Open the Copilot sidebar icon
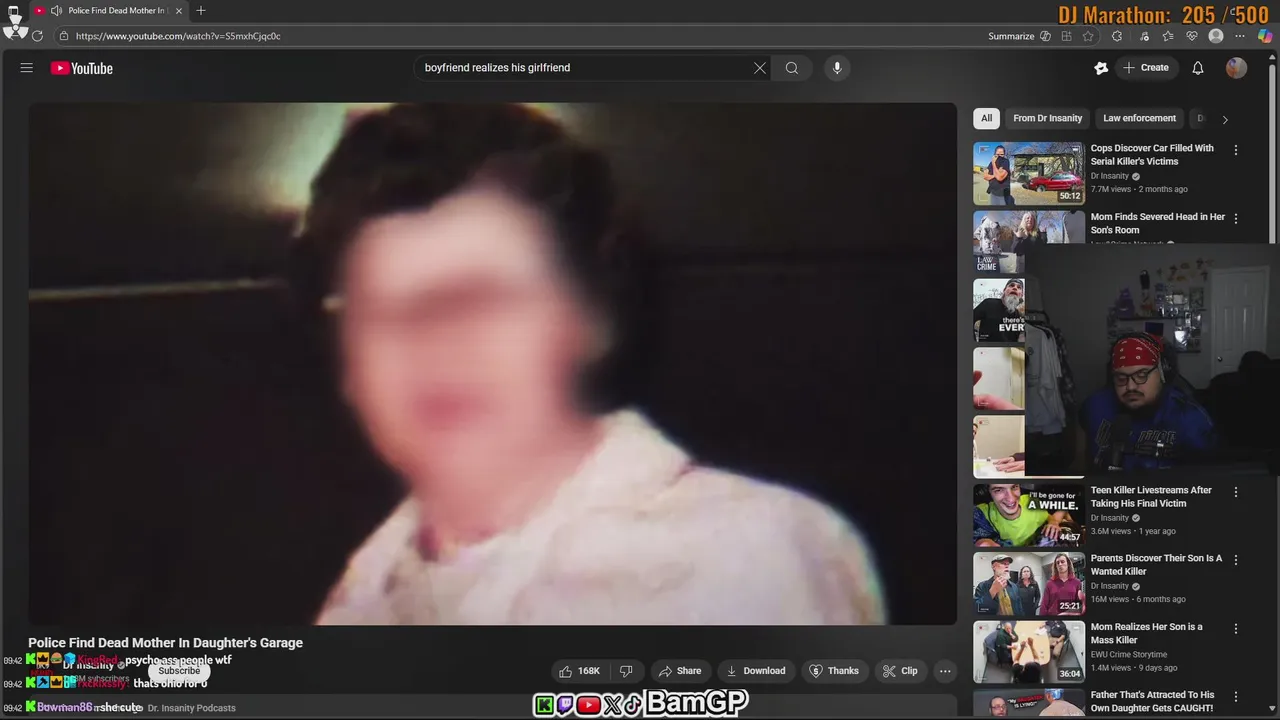 coord(1265,36)
